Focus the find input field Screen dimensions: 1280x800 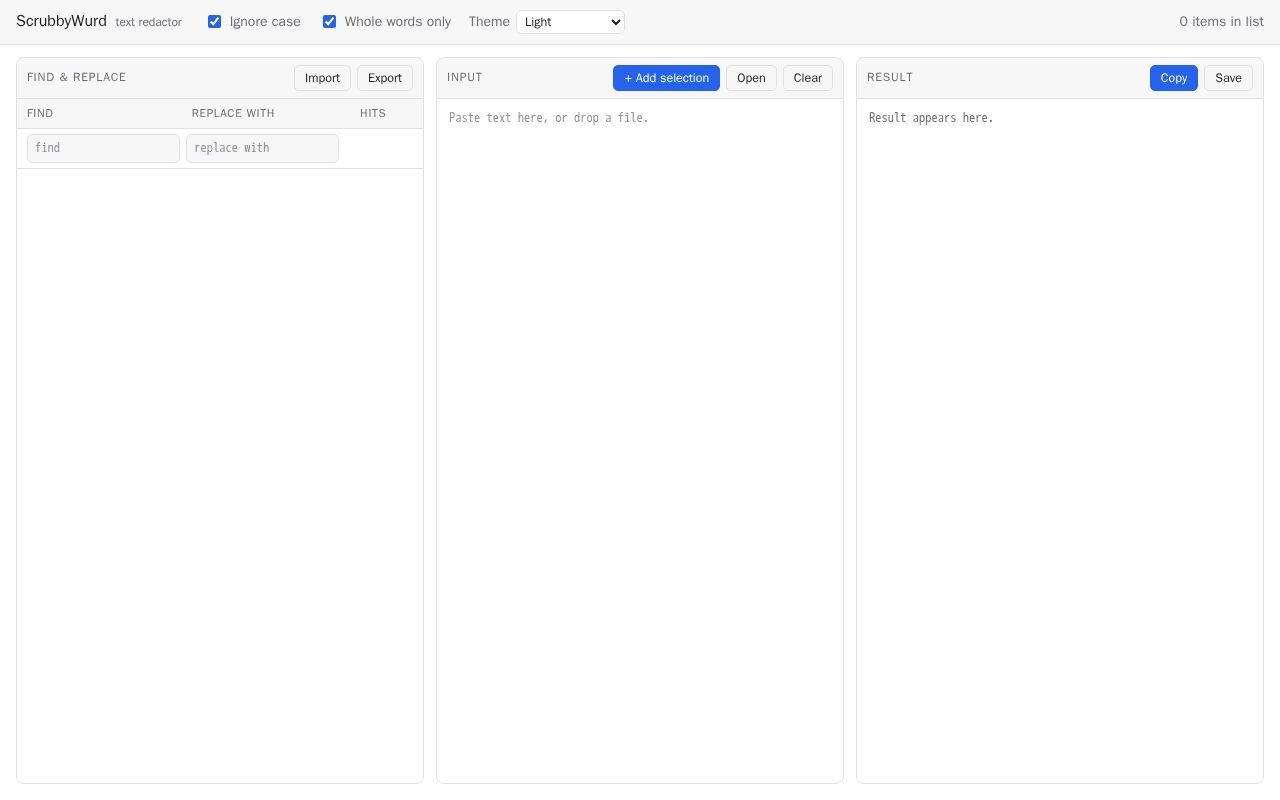103,148
